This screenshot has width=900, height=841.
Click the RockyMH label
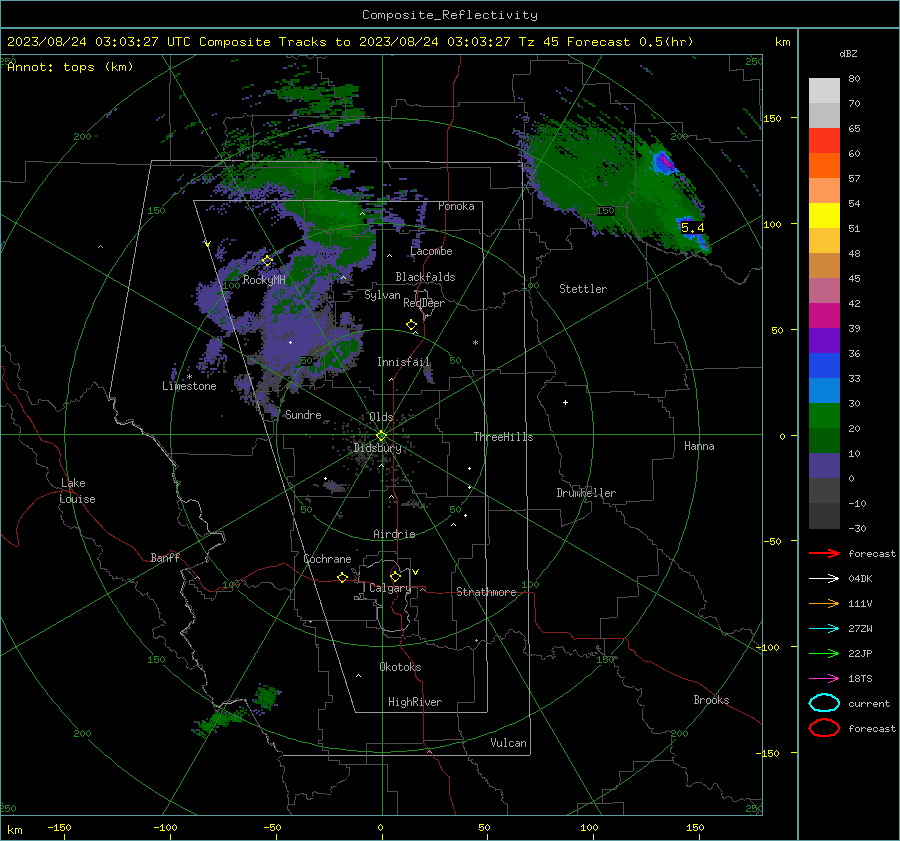click(264, 280)
